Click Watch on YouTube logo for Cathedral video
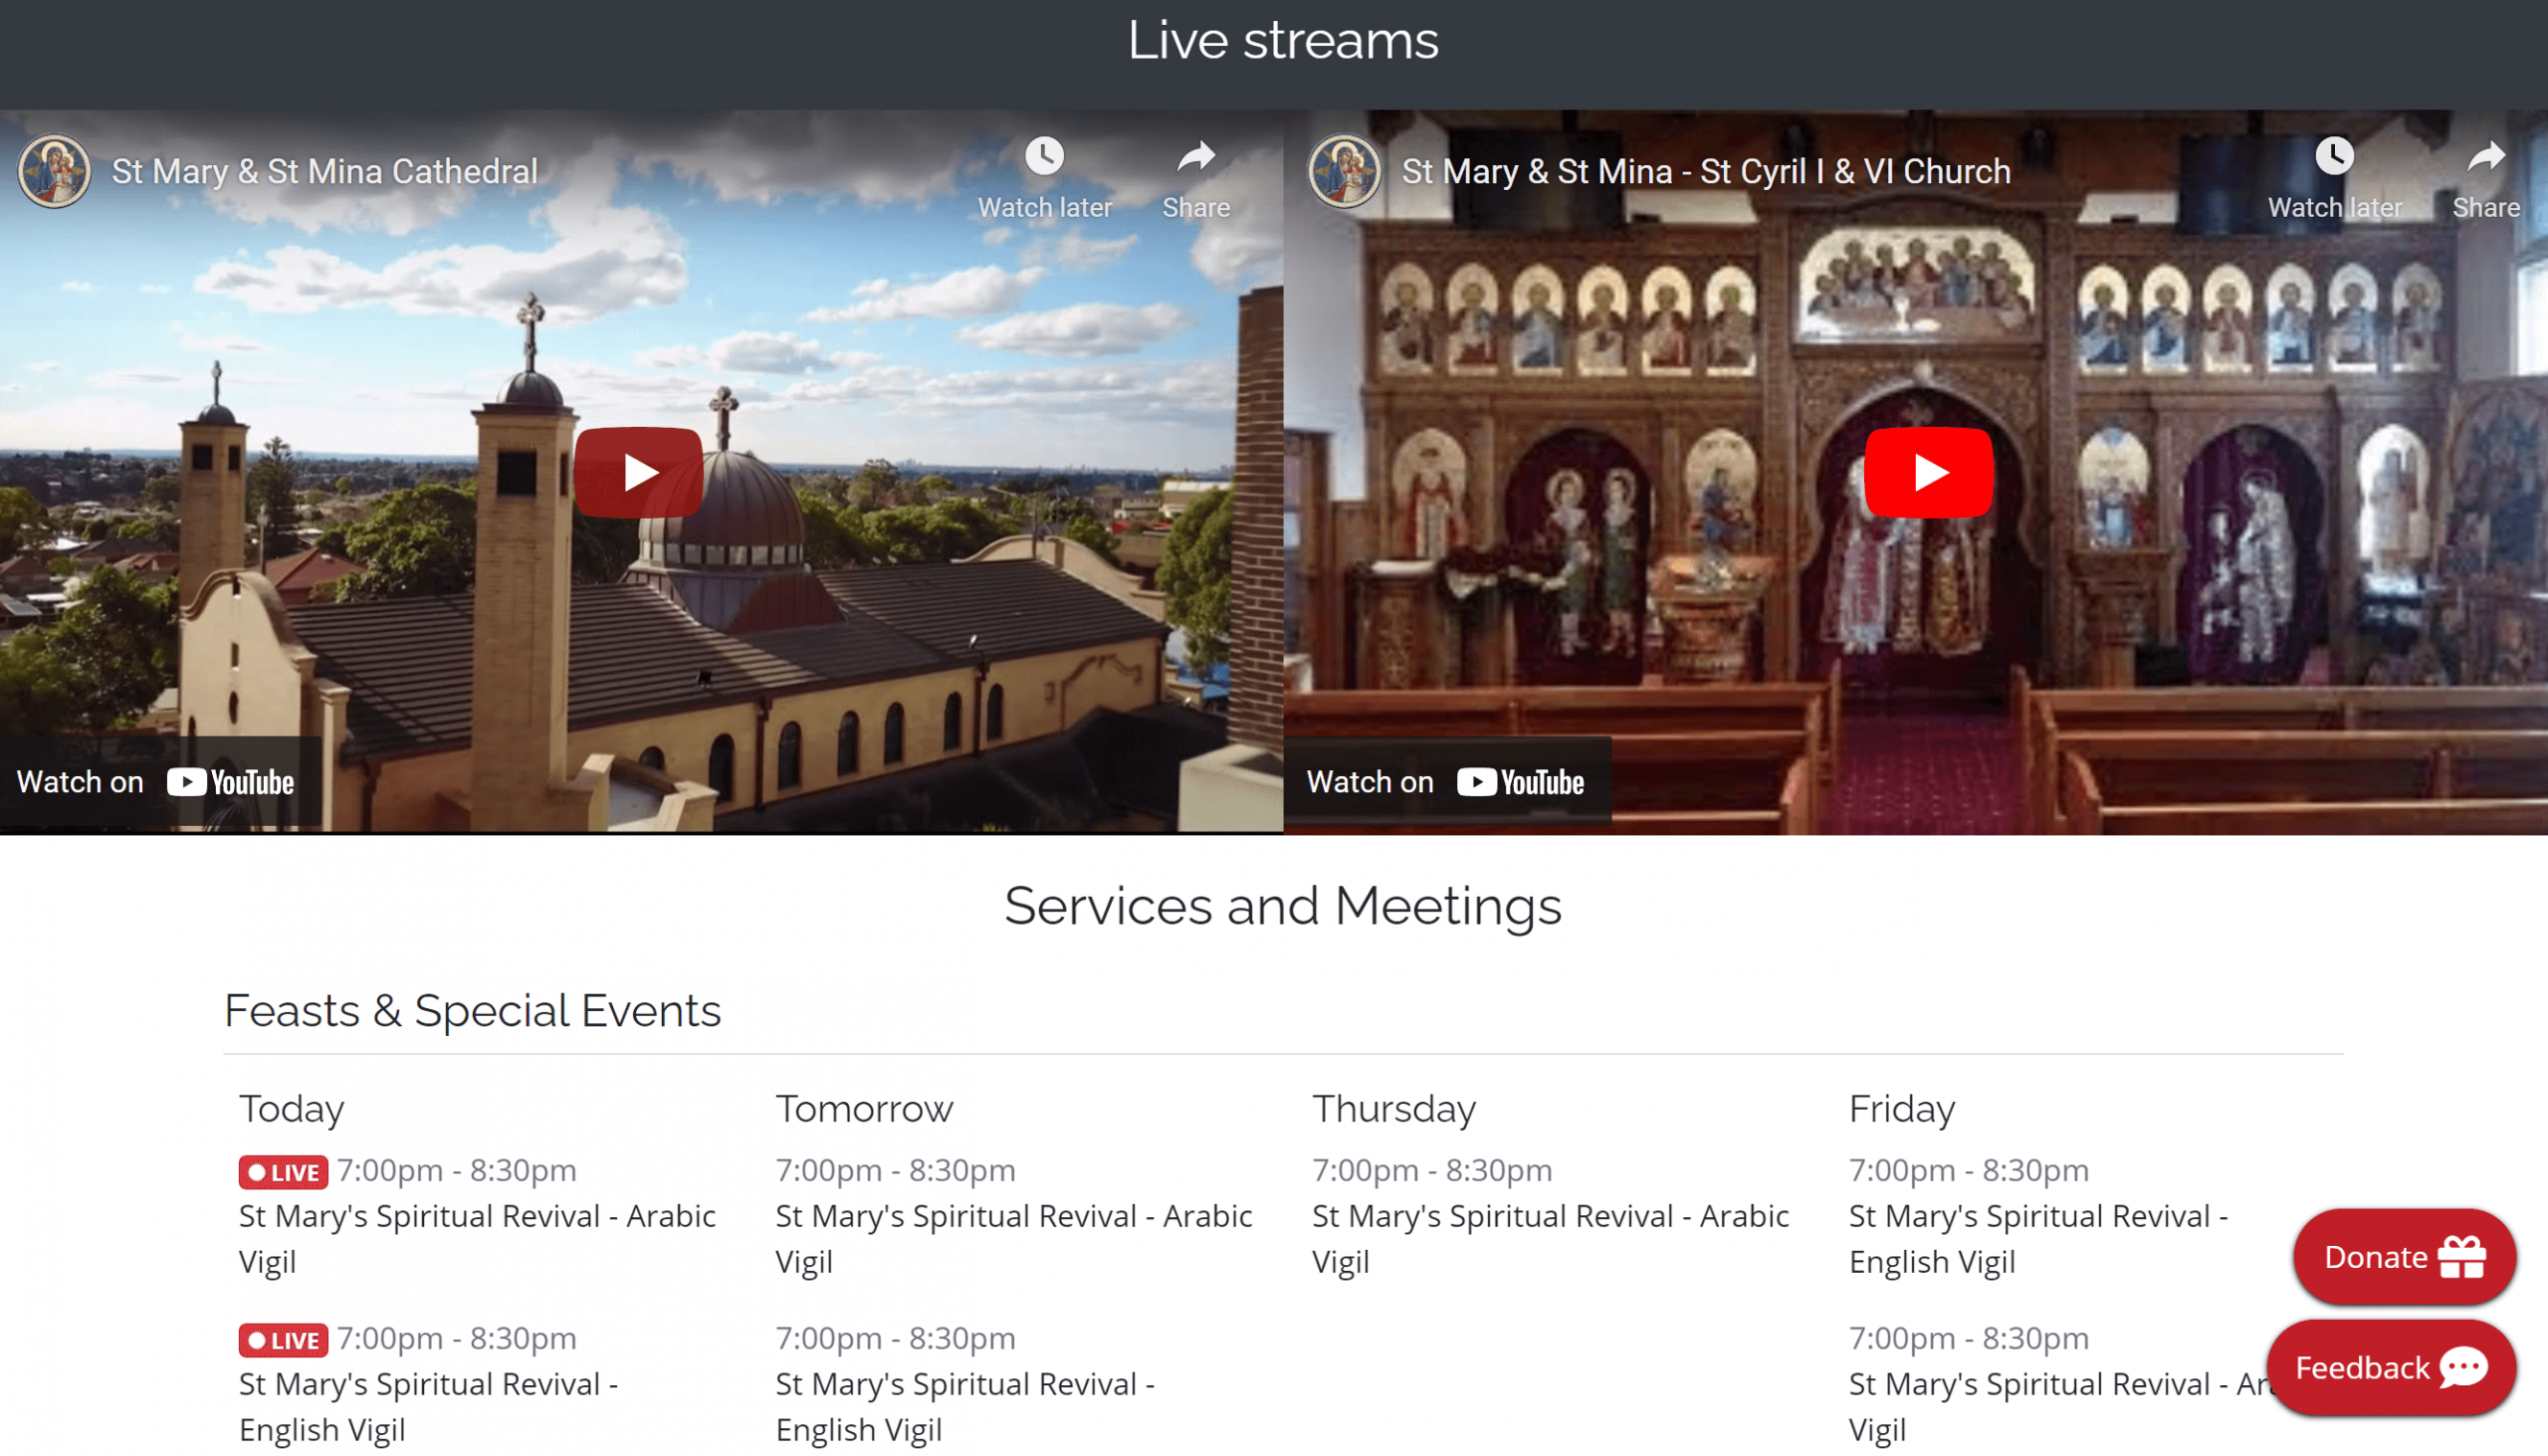The width and height of the screenshot is (2548, 1456). (230, 782)
